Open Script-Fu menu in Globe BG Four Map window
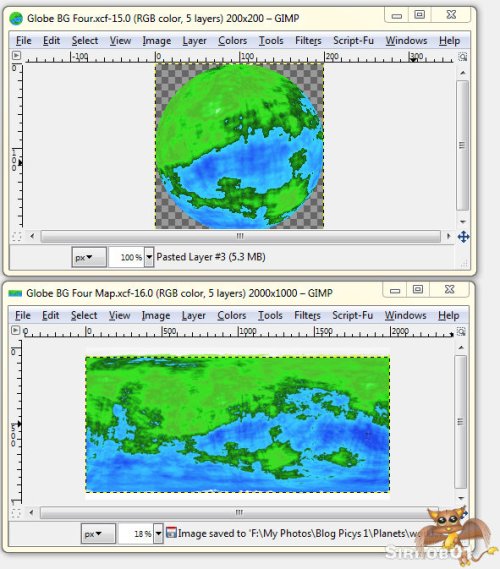Image resolution: width=500 pixels, height=569 pixels. [x=353, y=315]
